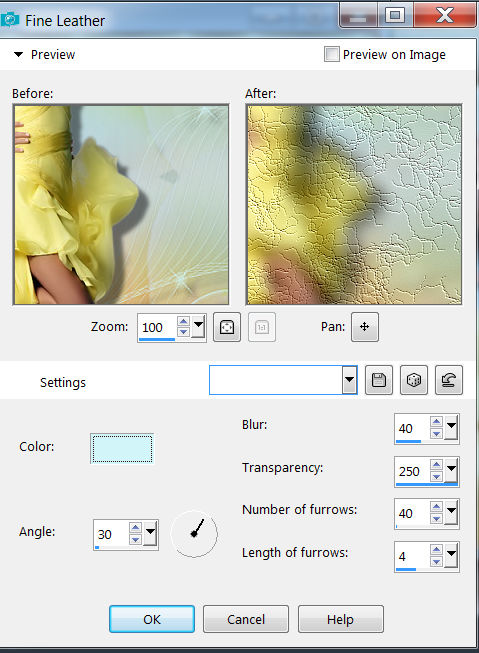Increase the Zoom value with up arrow
The width and height of the screenshot is (479, 653).
[183, 321]
